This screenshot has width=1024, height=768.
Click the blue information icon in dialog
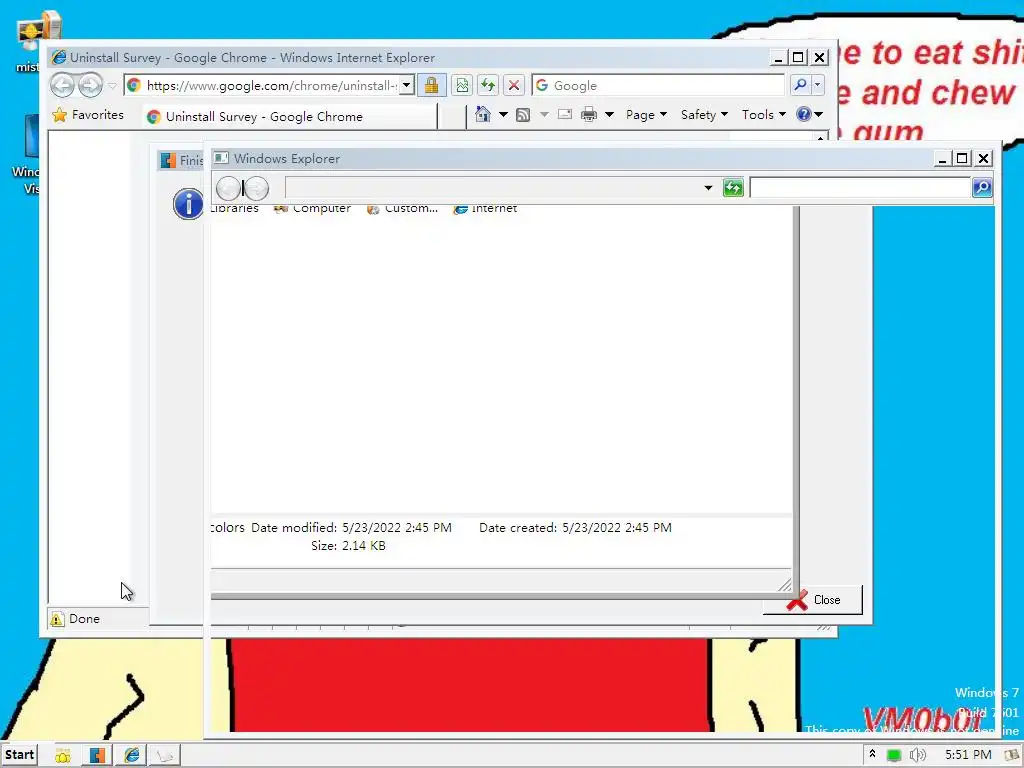(x=188, y=204)
